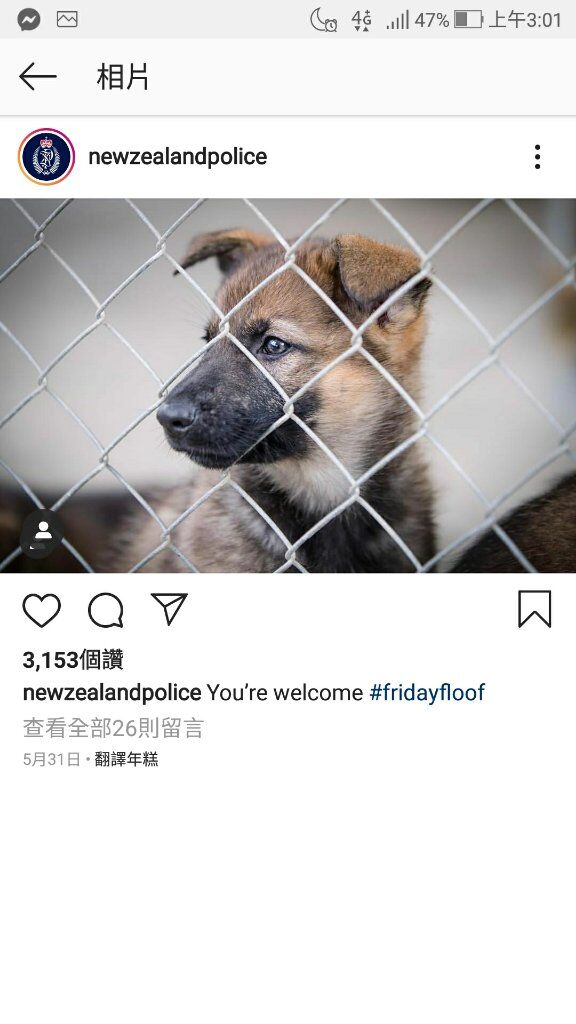Open newzealandpolice username in the caption
This screenshot has width=576, height=1024.
(x=112, y=692)
